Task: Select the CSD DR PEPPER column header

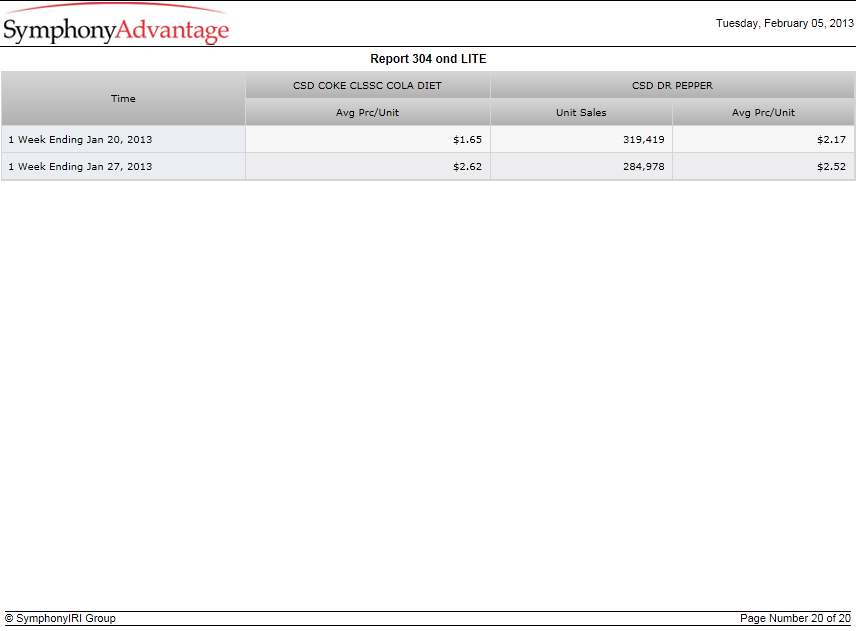Action: pos(672,86)
